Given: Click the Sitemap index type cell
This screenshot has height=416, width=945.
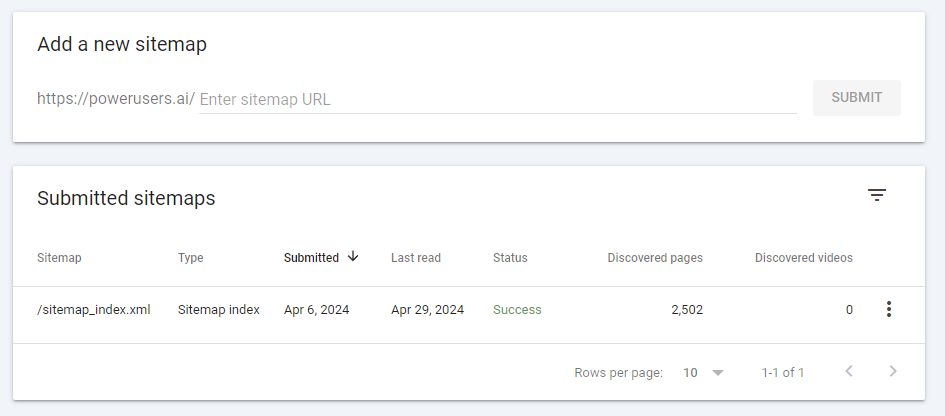Looking at the screenshot, I should point(219,310).
